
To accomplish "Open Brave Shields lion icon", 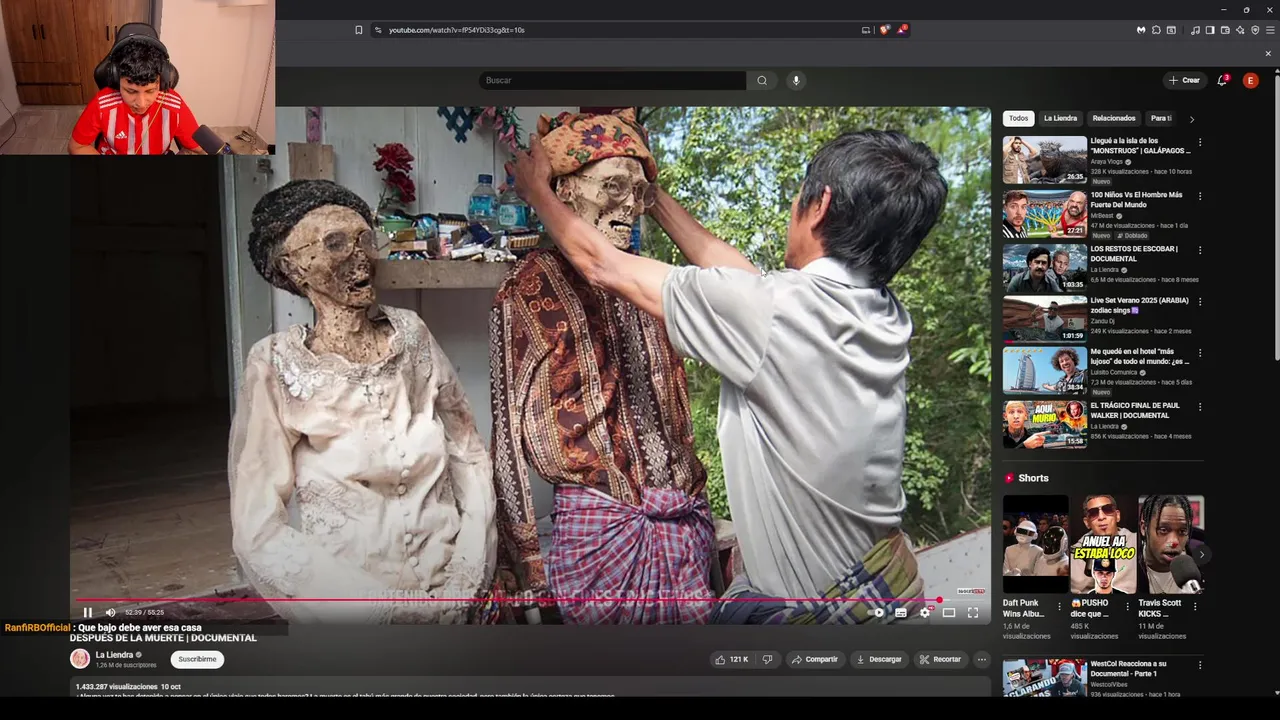I will [884, 30].
